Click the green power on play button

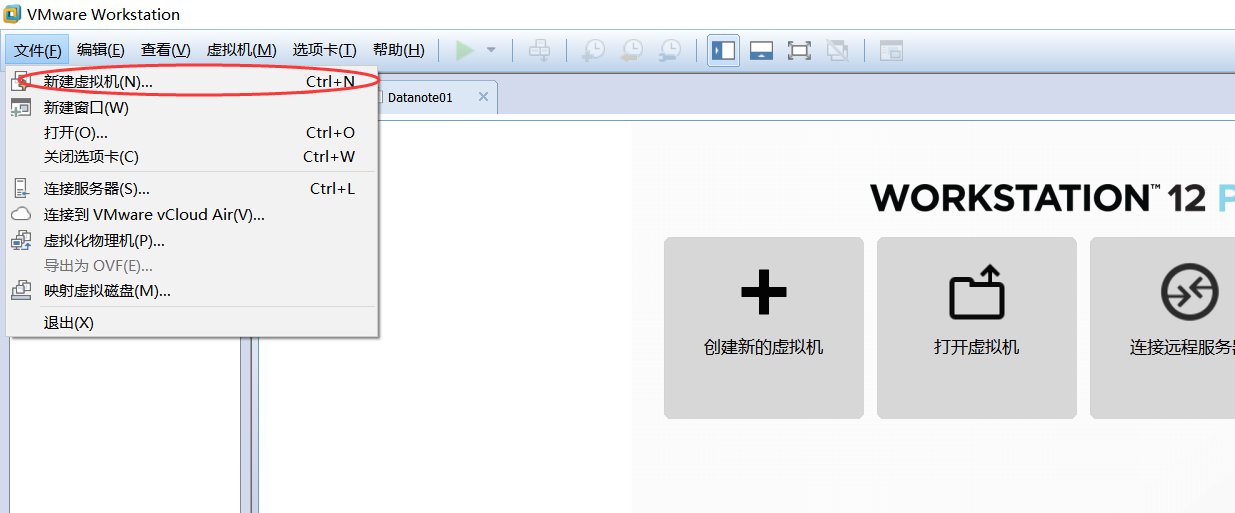tap(465, 50)
